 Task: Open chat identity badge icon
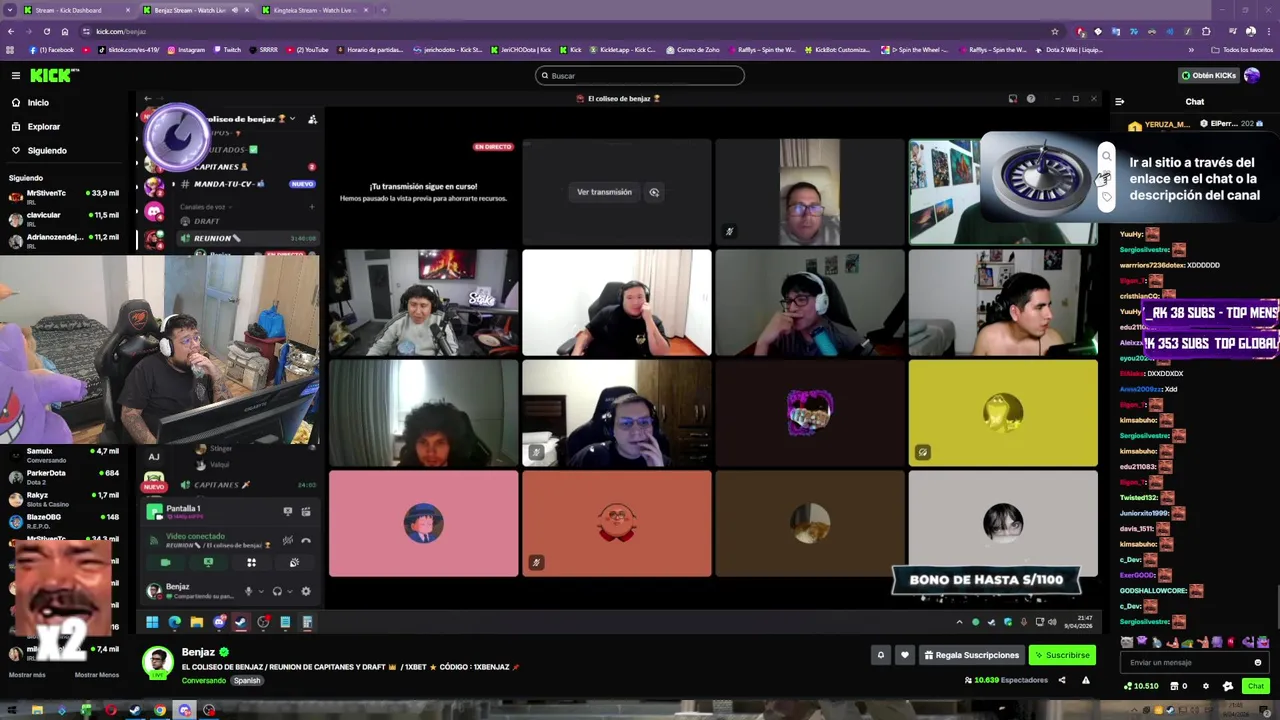(x=1227, y=686)
